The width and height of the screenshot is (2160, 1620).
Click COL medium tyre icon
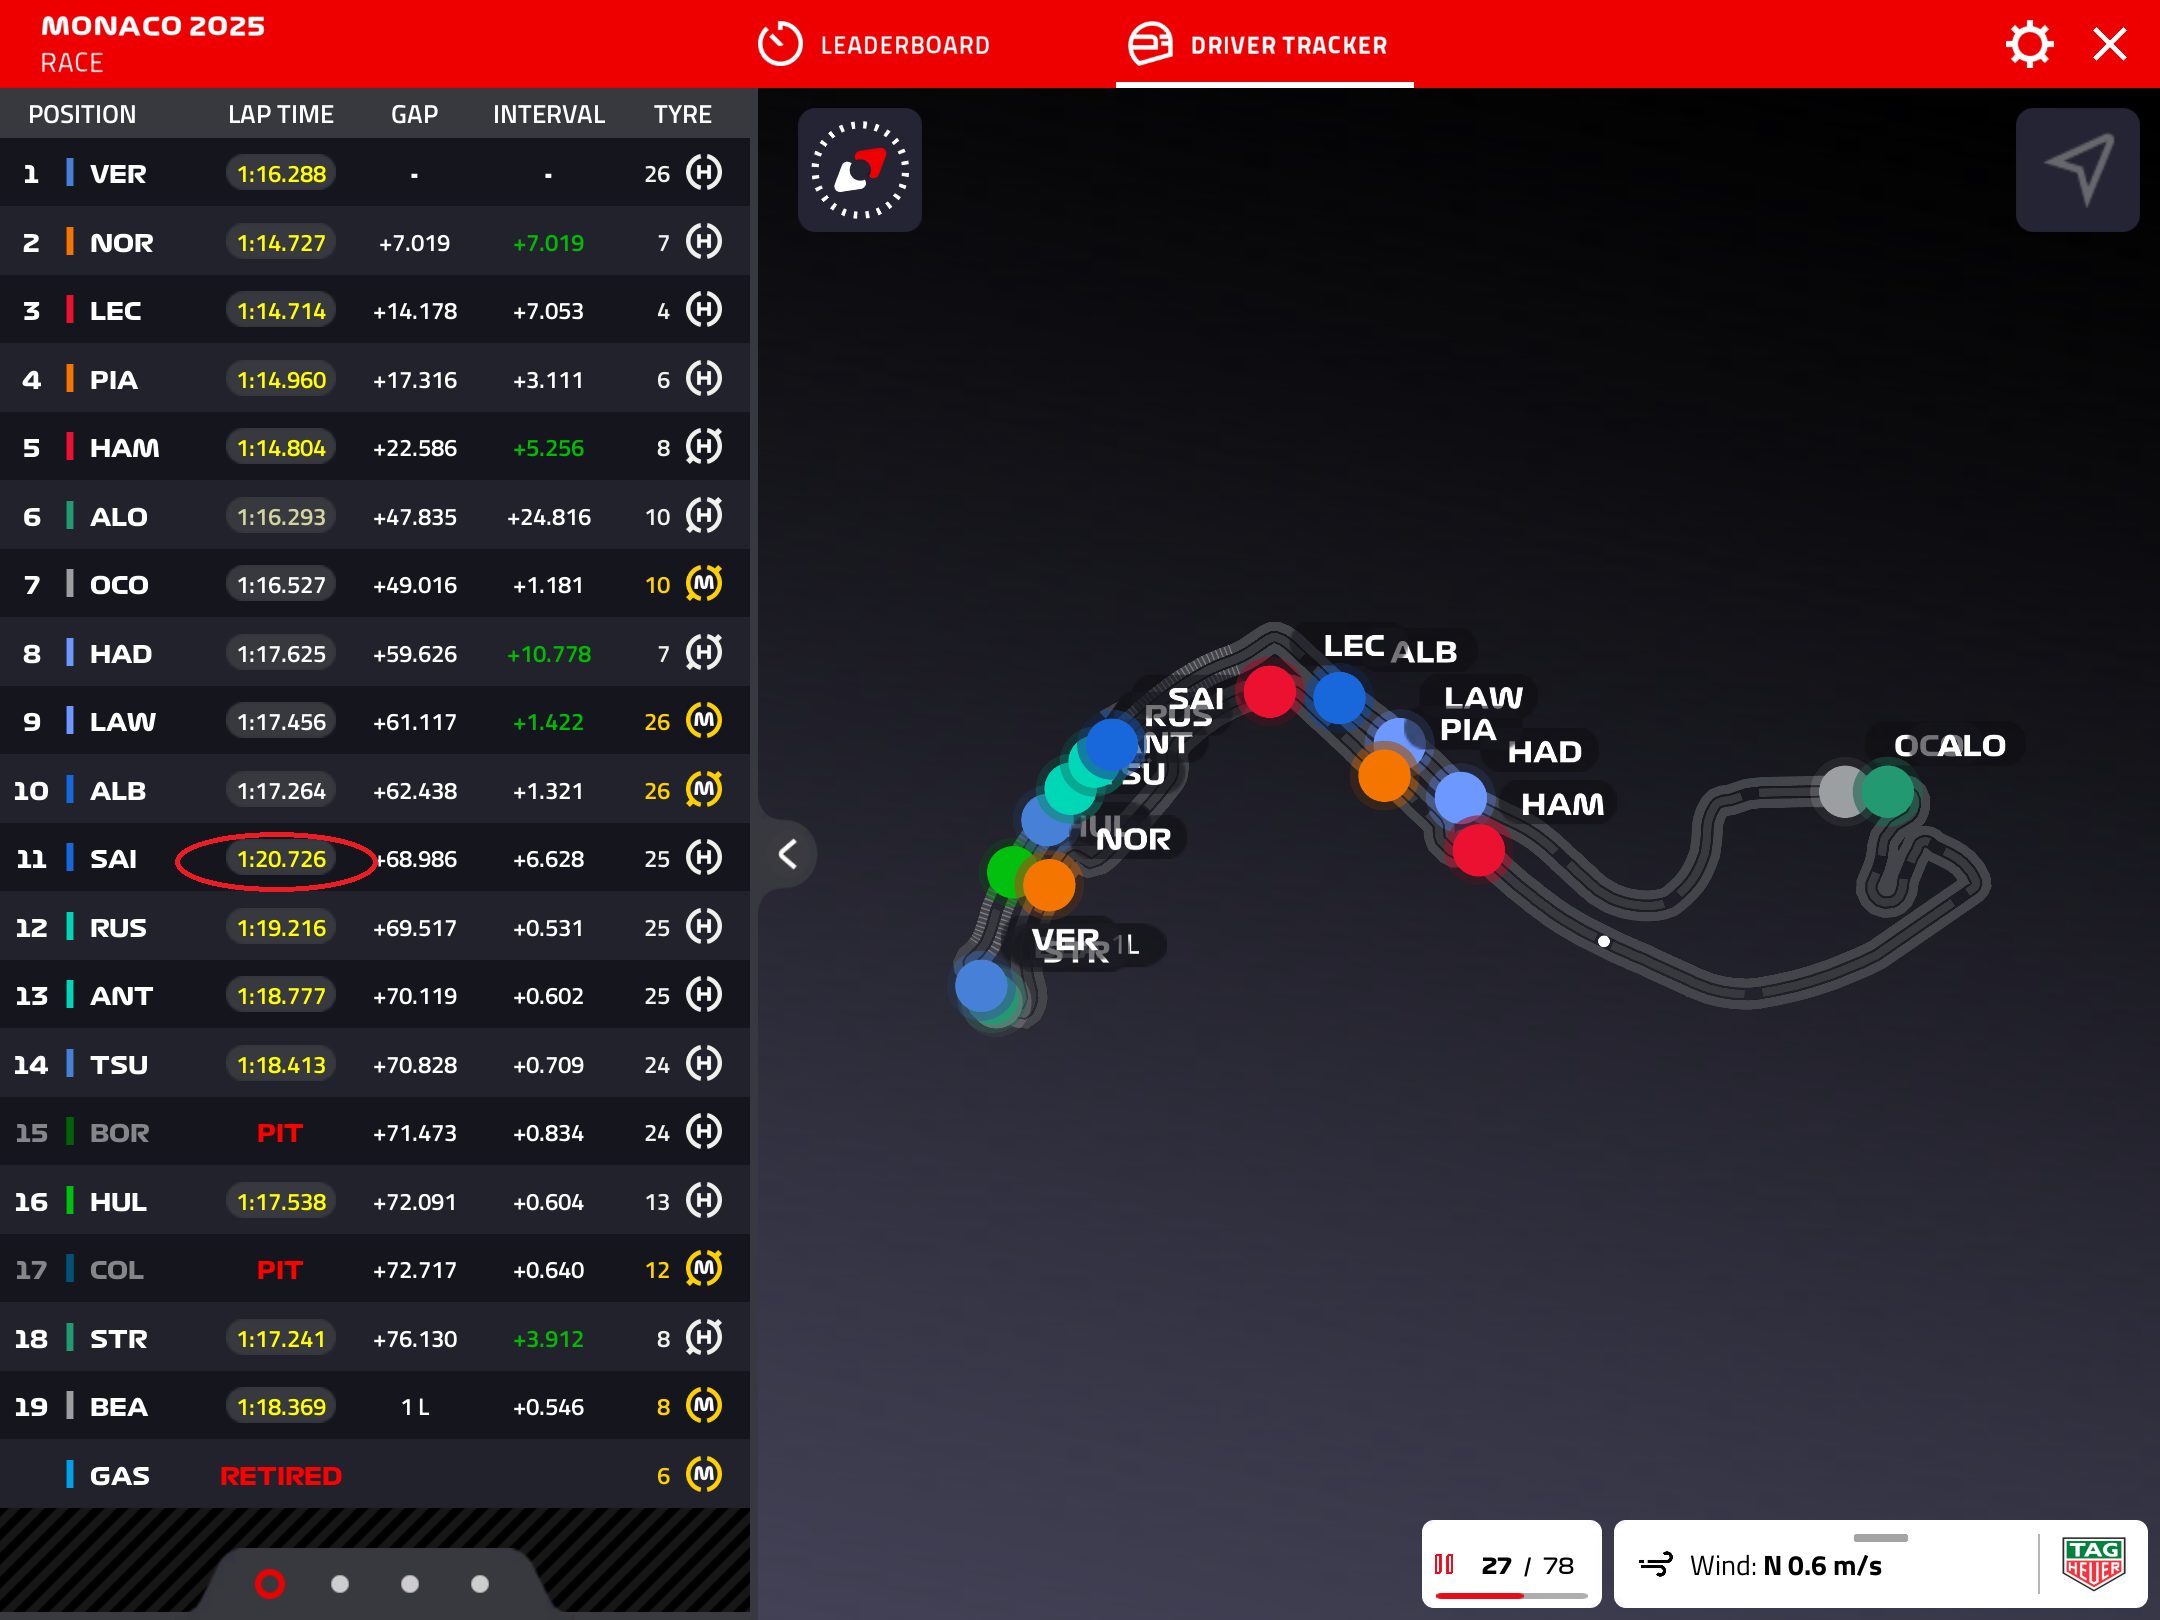(704, 1269)
